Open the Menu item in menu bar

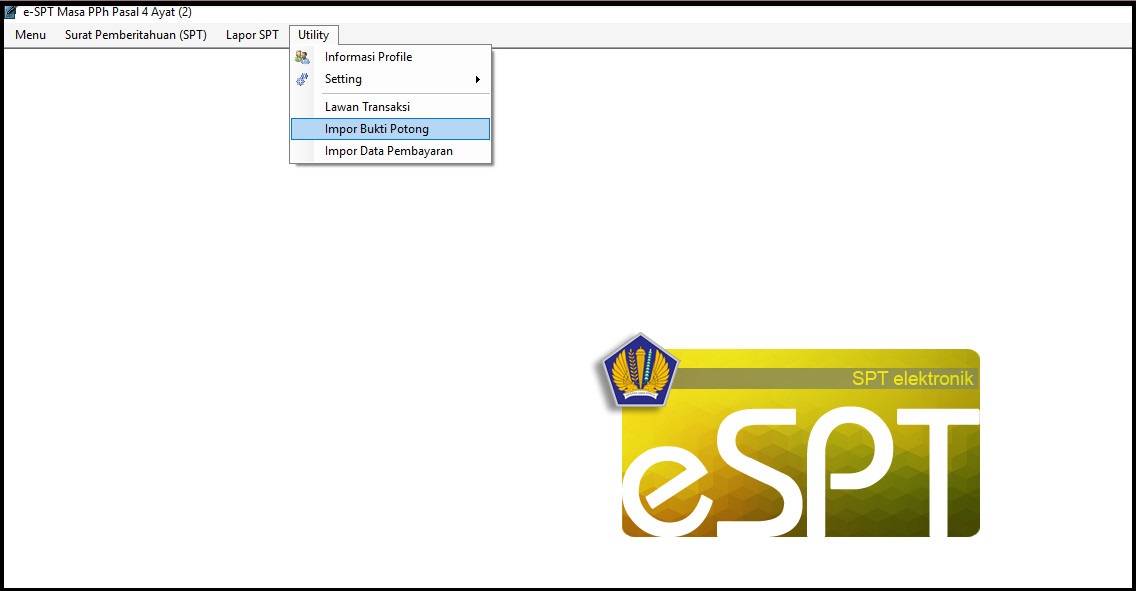[30, 35]
